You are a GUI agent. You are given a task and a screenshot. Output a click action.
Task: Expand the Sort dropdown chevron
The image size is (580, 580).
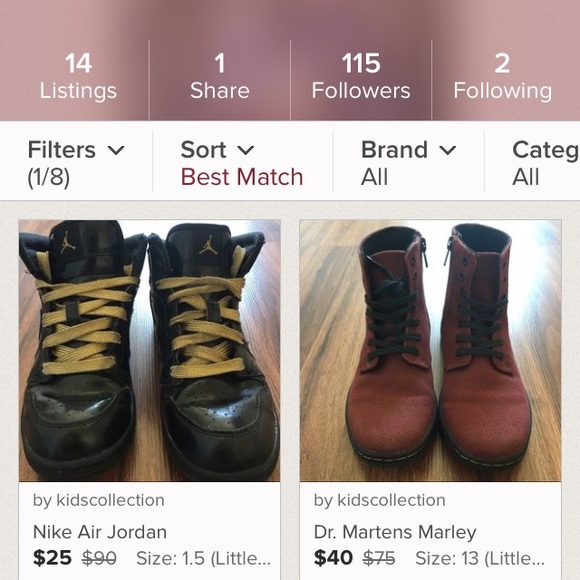pyautogui.click(x=245, y=150)
